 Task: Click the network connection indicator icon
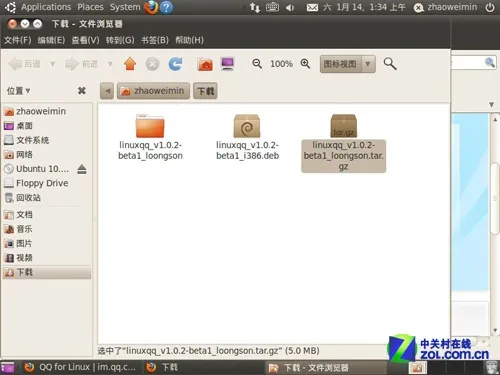[255, 7]
